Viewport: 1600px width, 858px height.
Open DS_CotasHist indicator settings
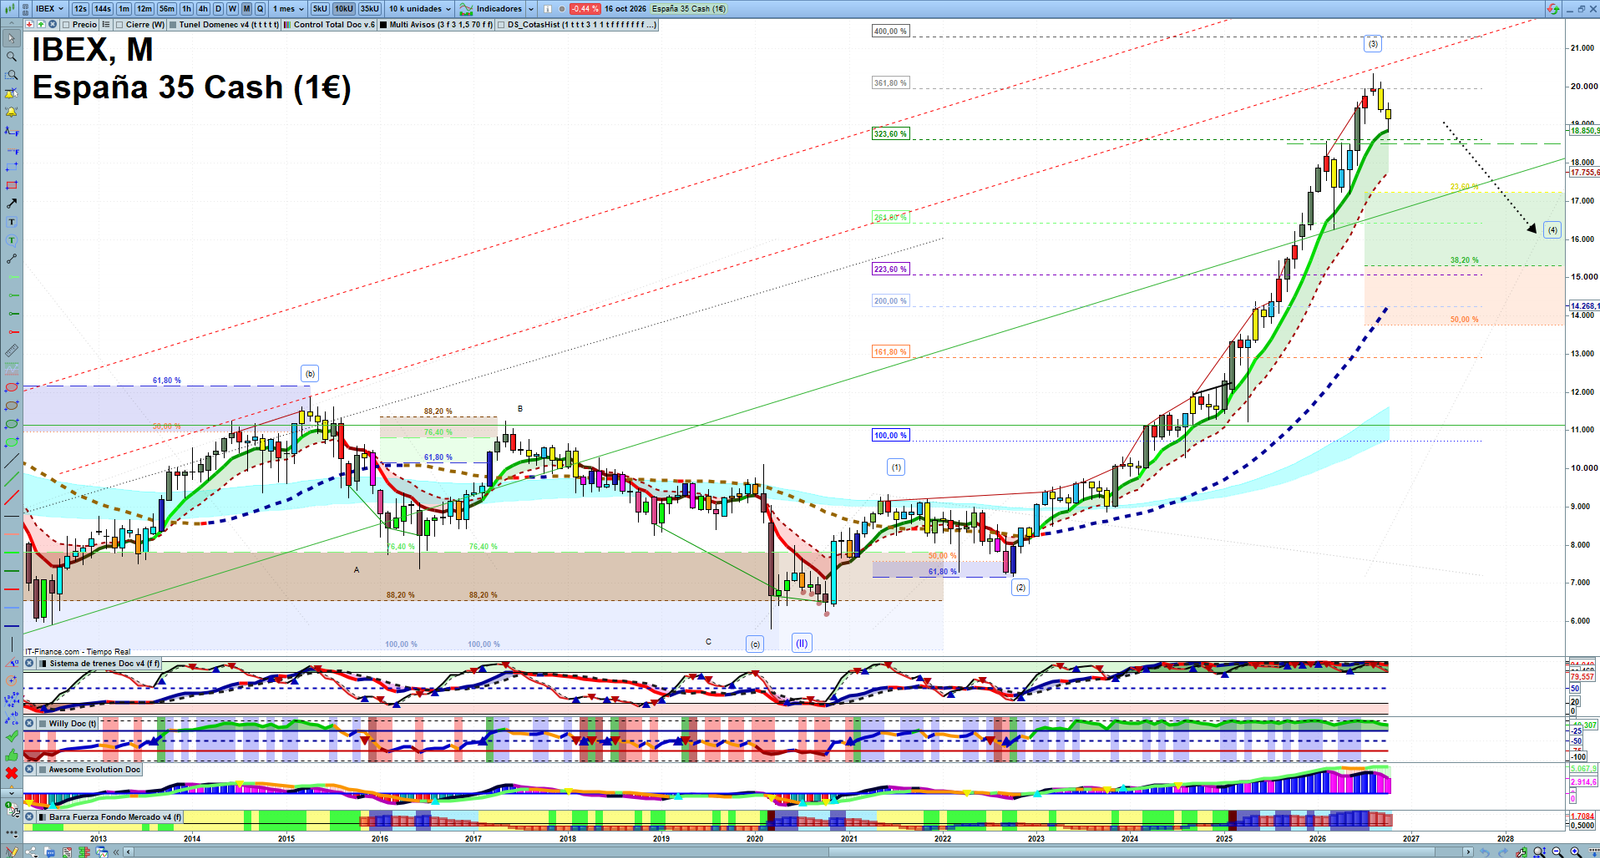coord(578,25)
